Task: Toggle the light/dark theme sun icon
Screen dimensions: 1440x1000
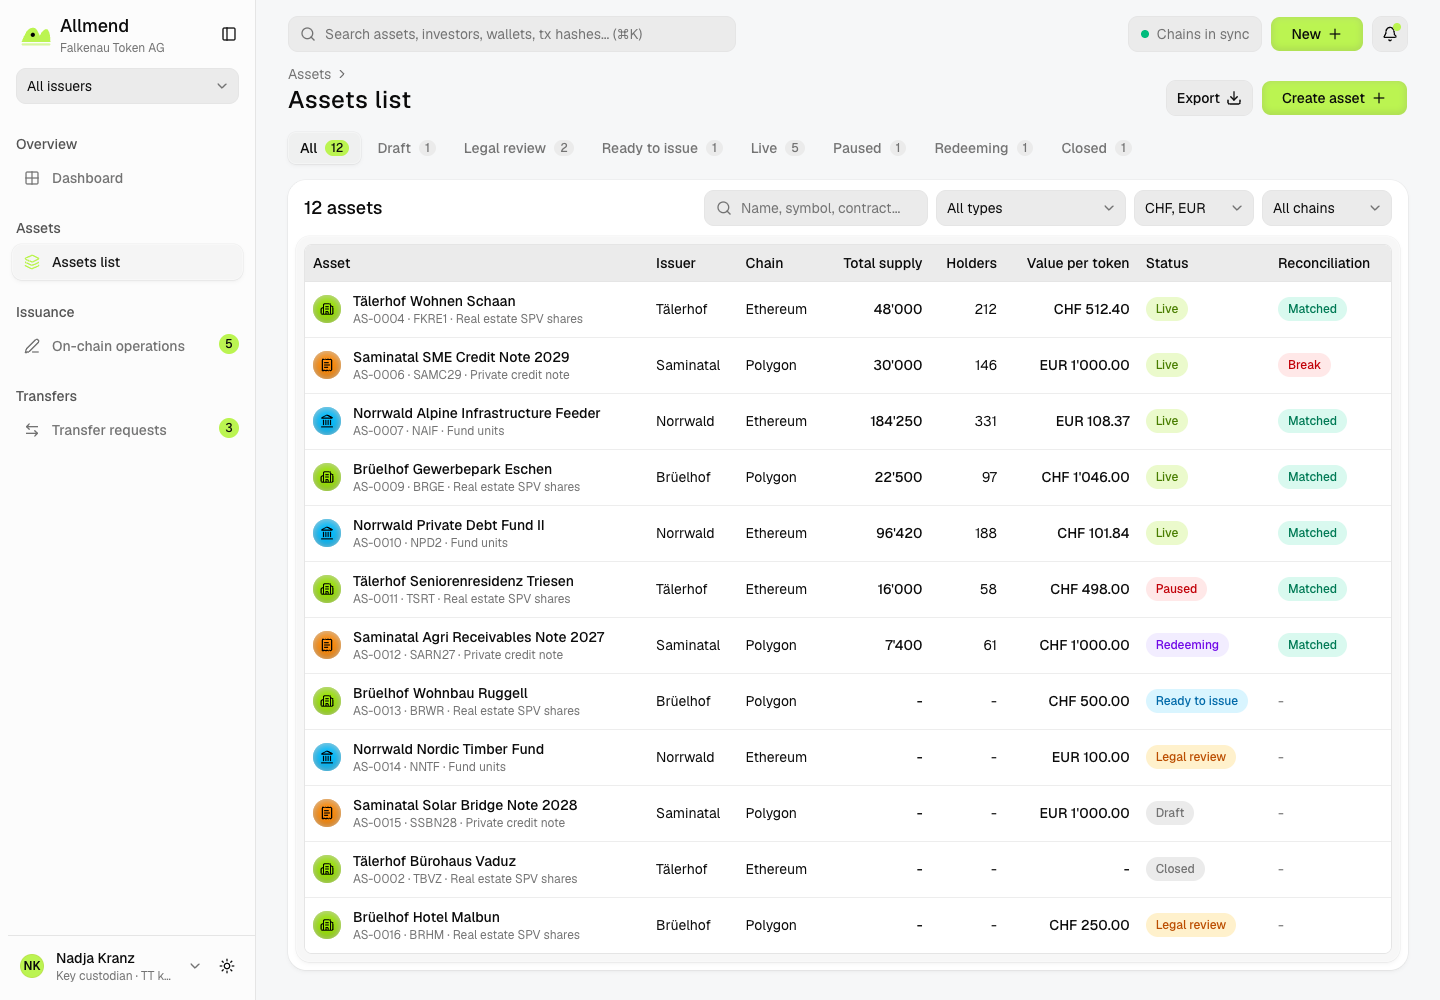Action: 227,966
